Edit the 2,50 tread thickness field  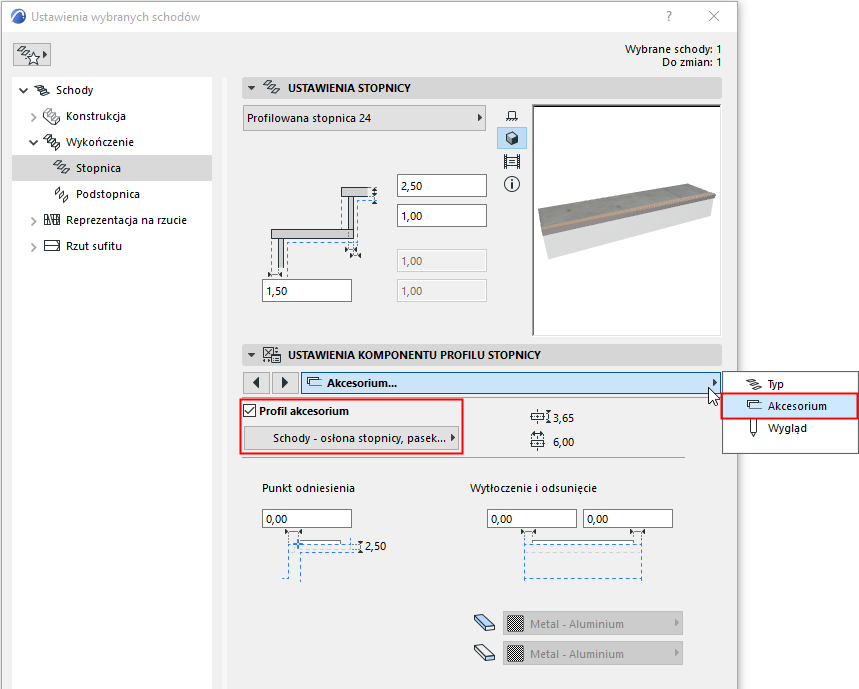(442, 186)
